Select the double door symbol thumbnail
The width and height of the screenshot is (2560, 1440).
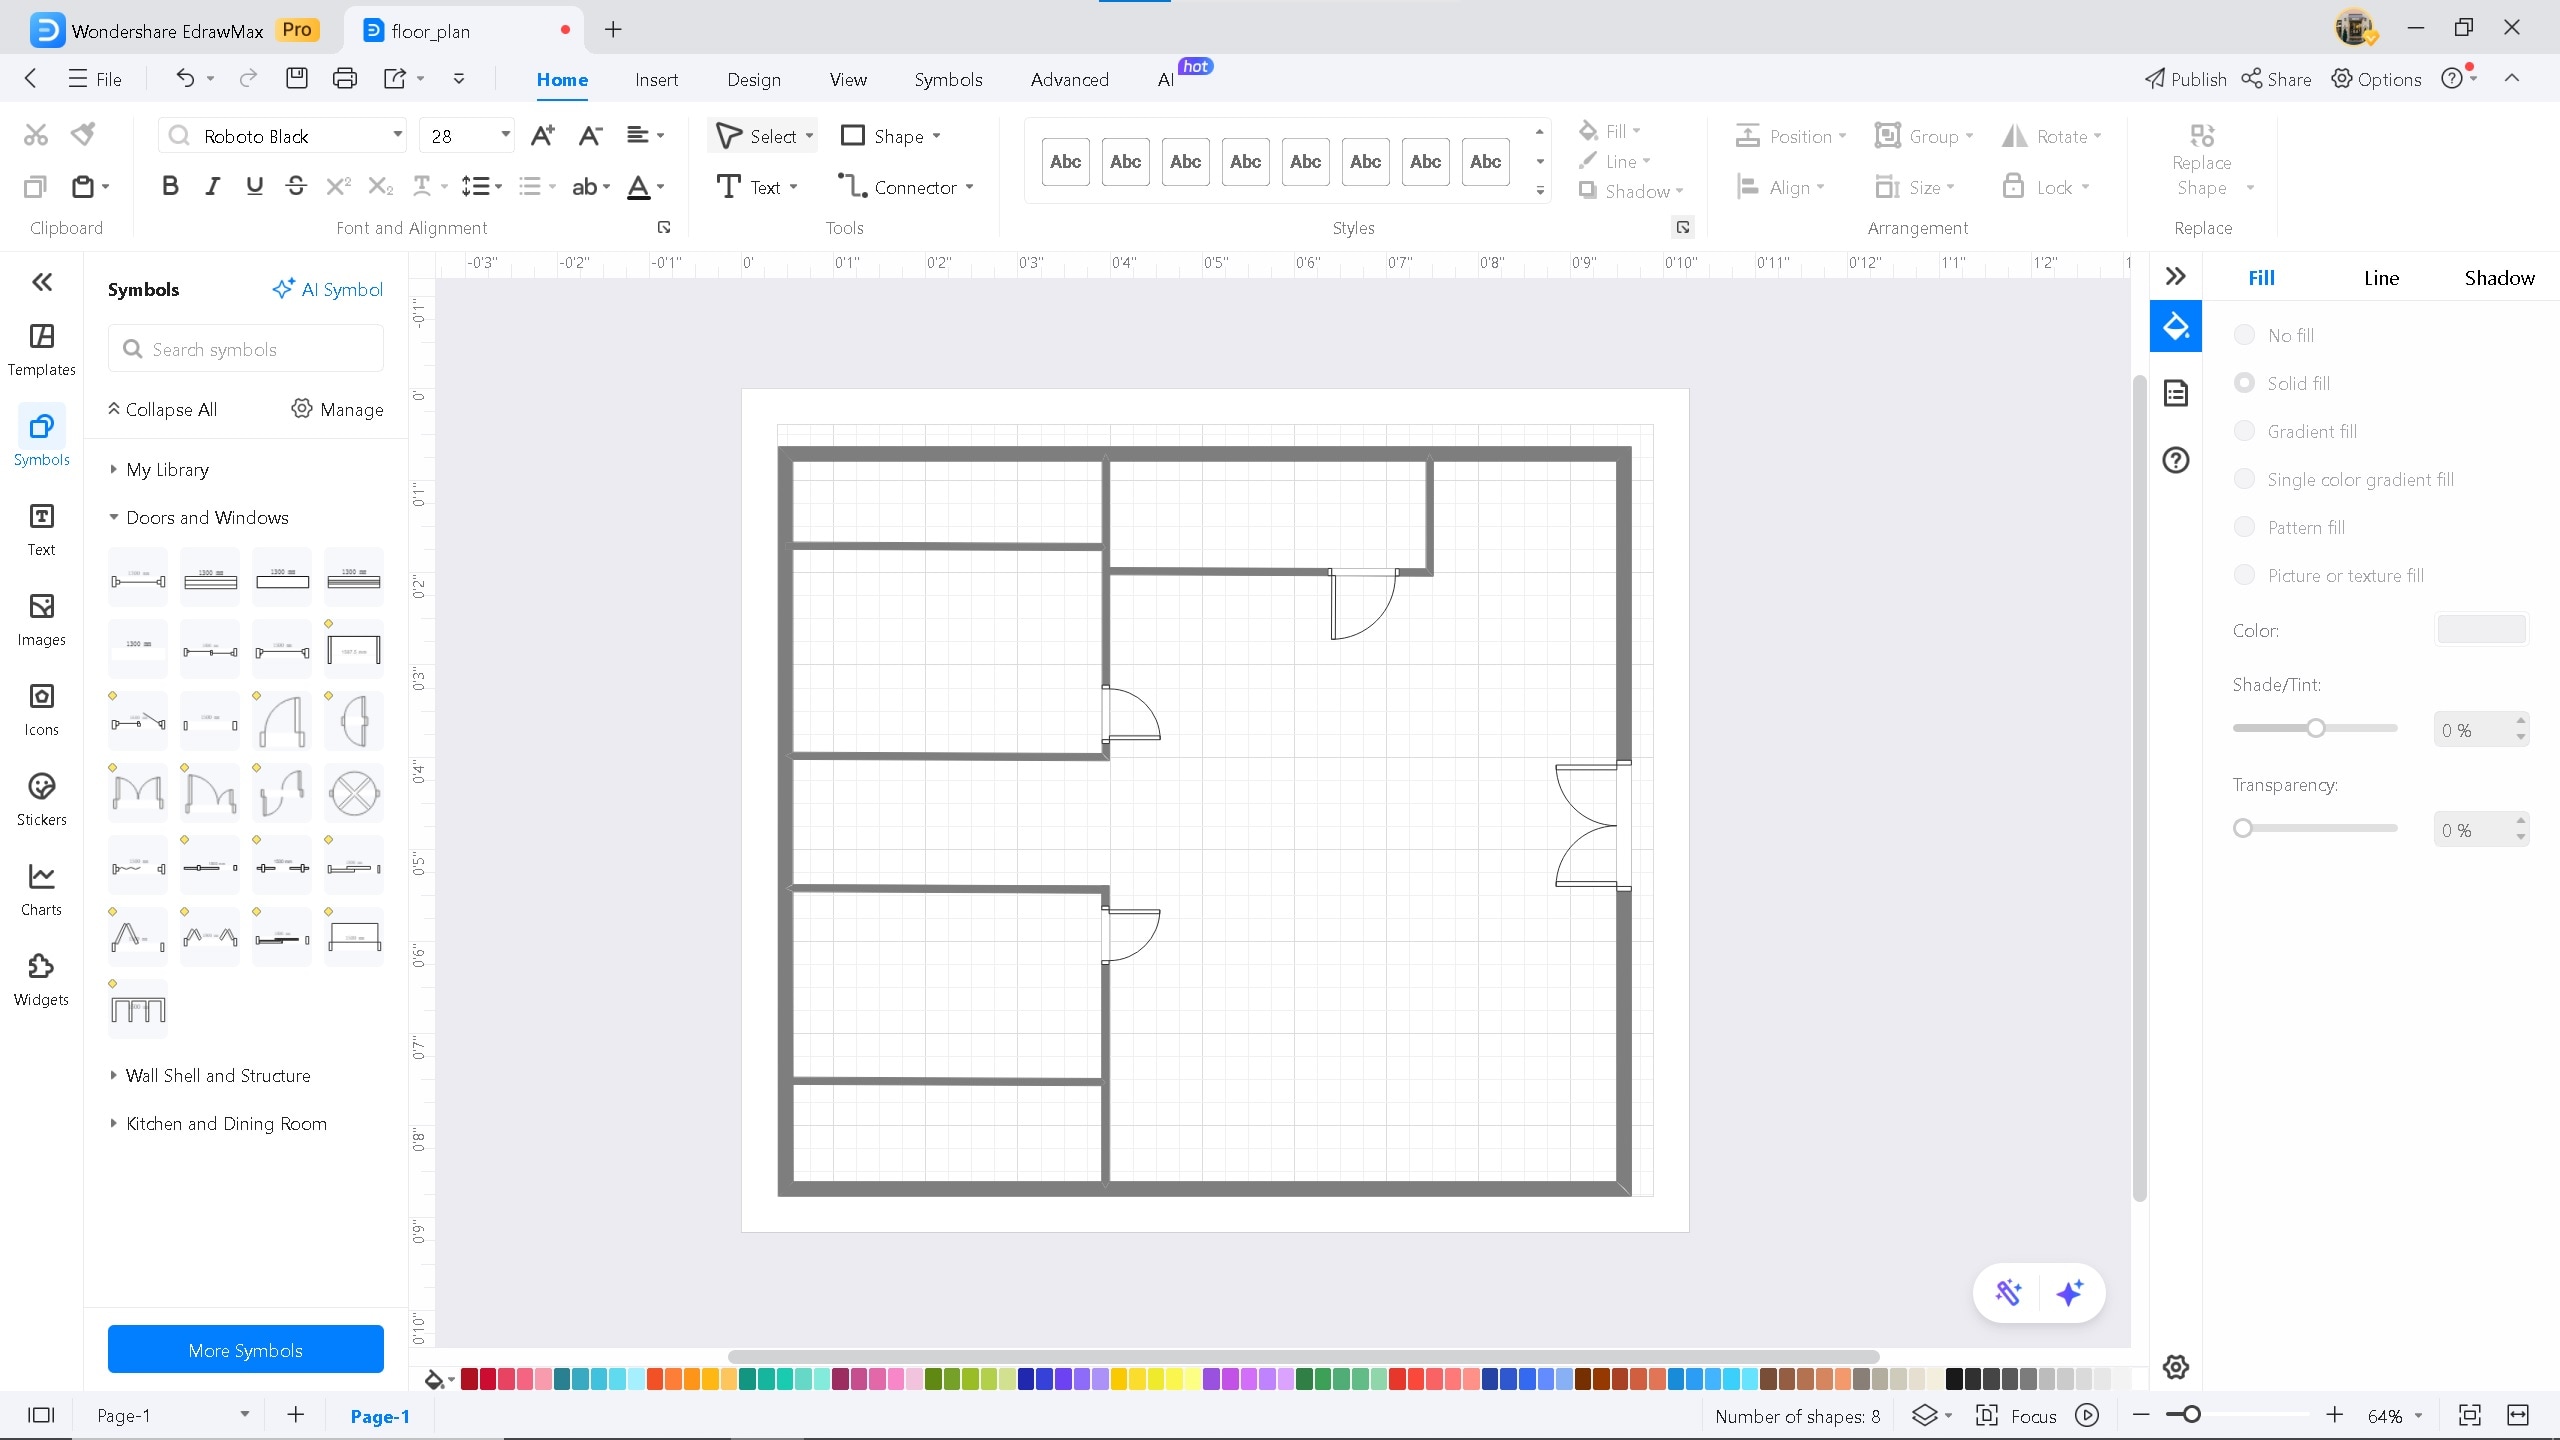138,792
